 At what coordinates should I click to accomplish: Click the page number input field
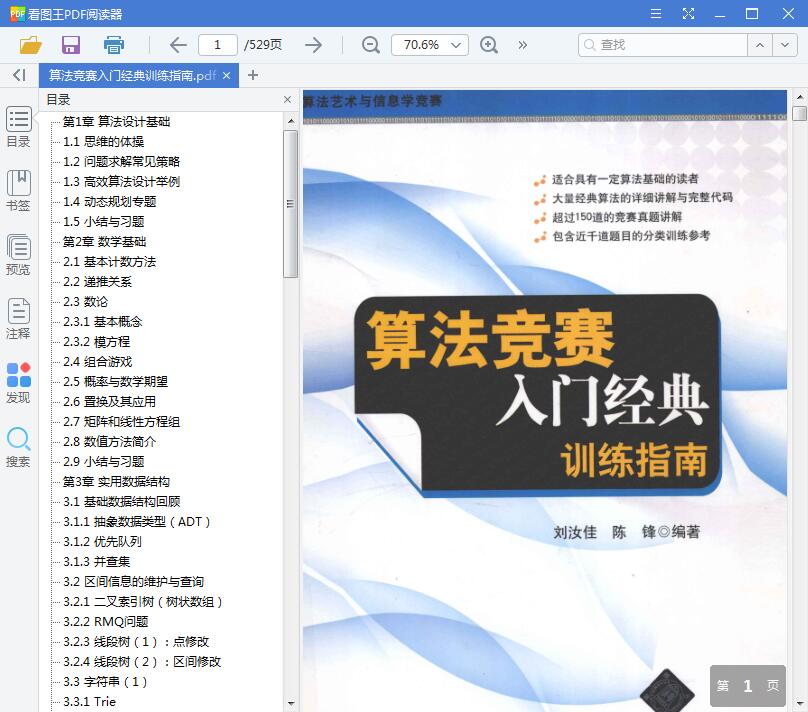click(x=217, y=45)
